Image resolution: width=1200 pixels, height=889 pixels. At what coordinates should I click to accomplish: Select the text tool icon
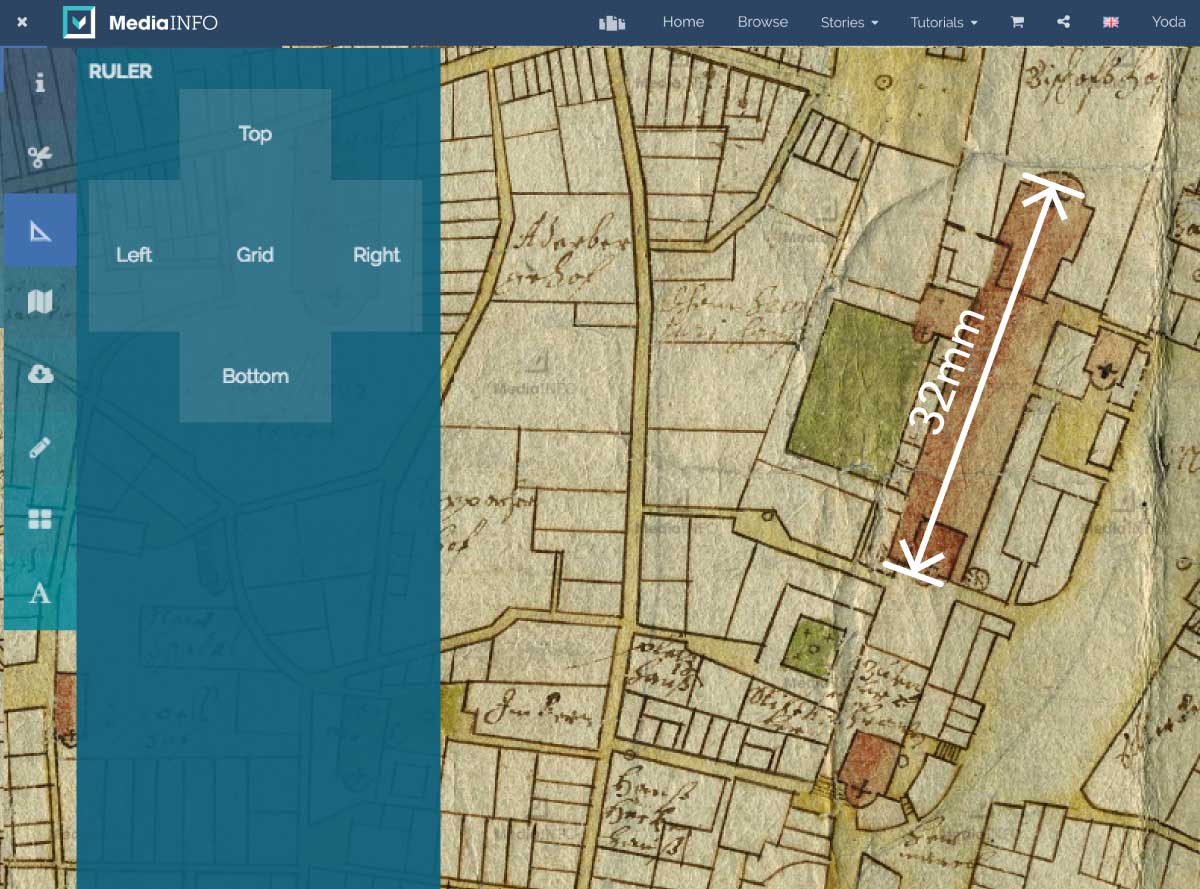coord(40,593)
